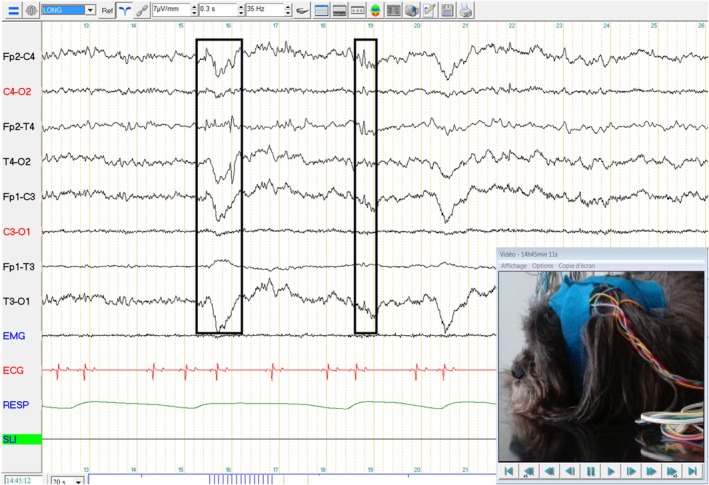Click the x5 fast rewind button
This screenshot has height=485, width=709.
coord(529,471)
